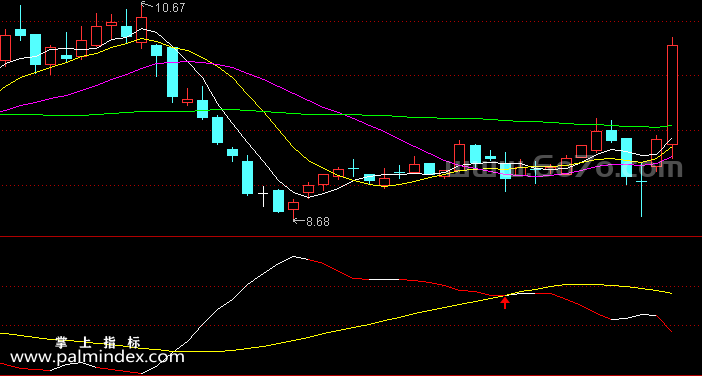Open the www.palmindex.com watermark link
The height and width of the screenshot is (376, 702).
[97, 357]
